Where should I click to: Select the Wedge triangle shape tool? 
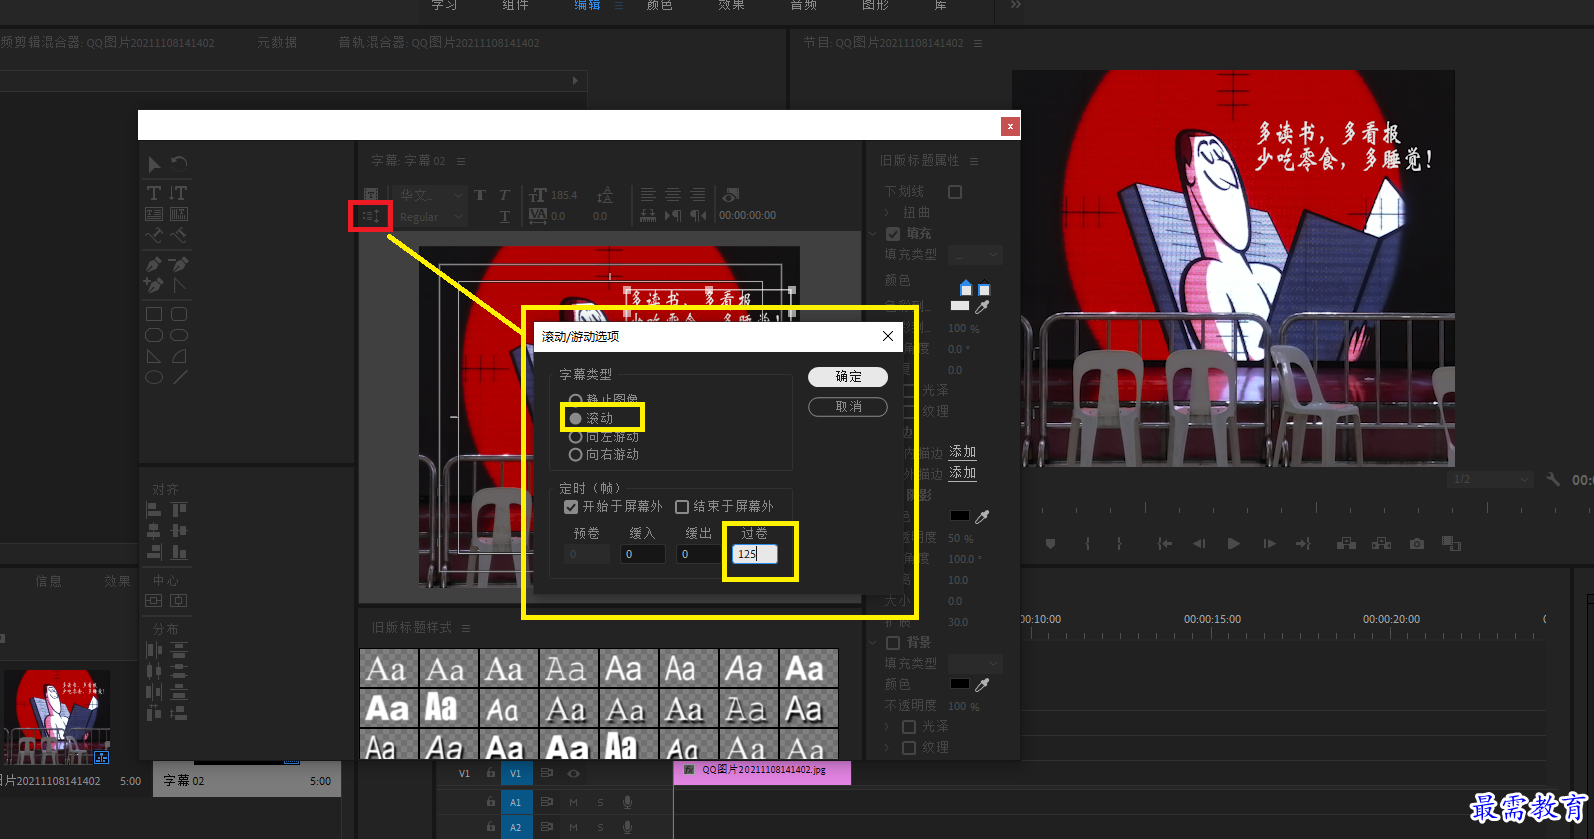pos(154,356)
